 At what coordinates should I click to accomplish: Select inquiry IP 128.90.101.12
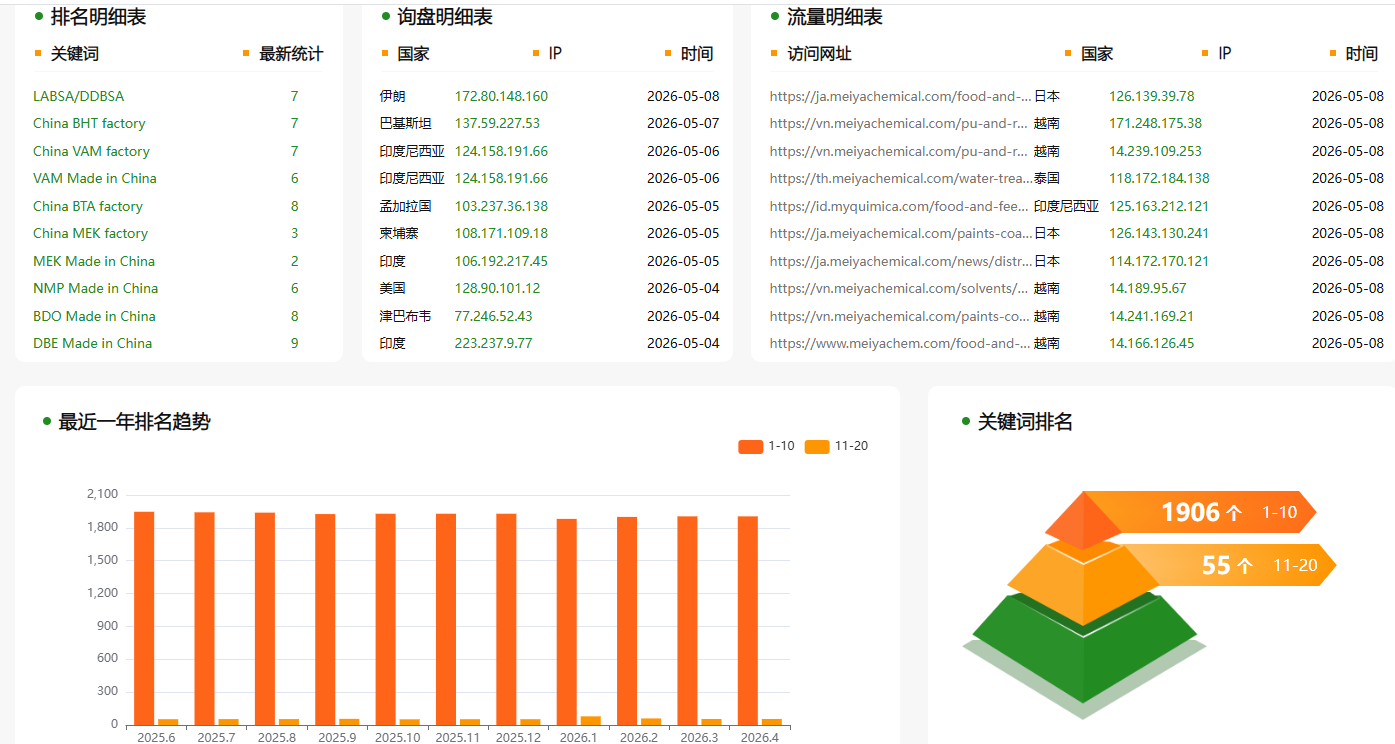click(497, 288)
